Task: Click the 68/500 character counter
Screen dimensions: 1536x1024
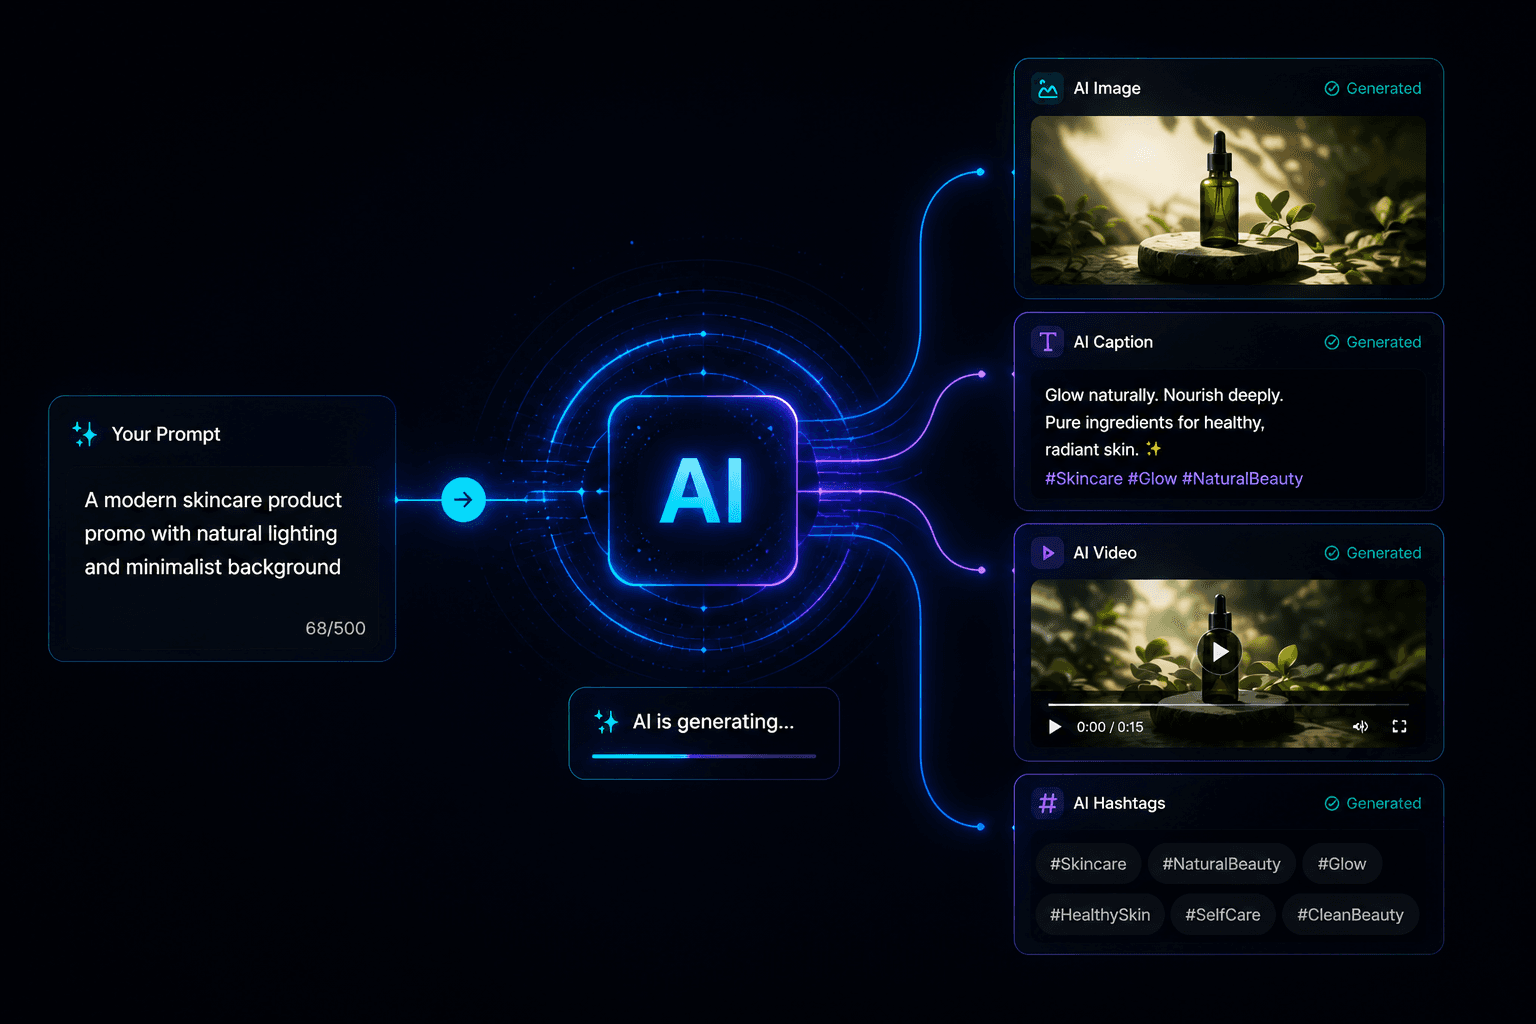Action: (335, 628)
